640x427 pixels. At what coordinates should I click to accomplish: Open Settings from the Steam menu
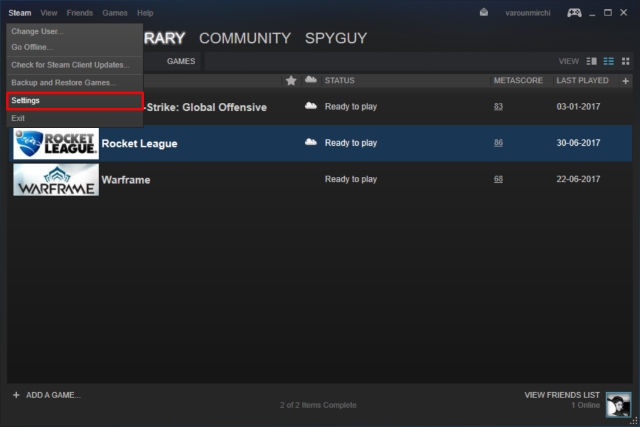(x=75, y=100)
